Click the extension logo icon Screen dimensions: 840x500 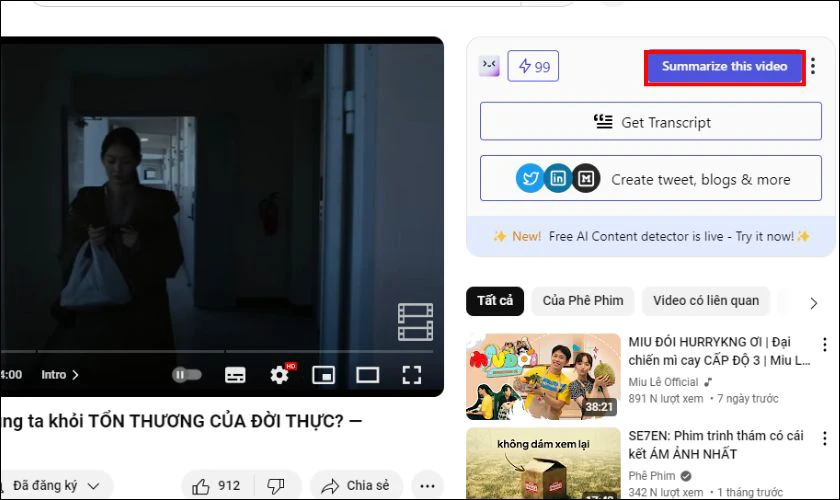point(489,66)
